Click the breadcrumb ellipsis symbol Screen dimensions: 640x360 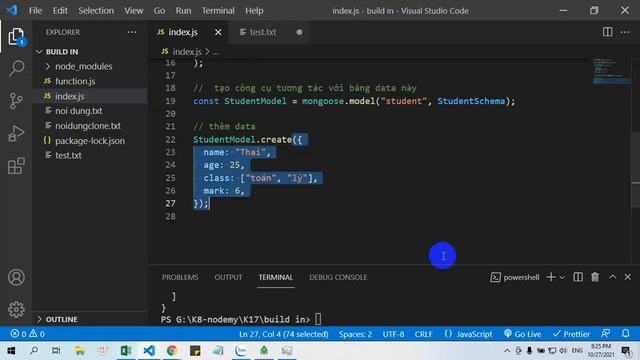point(216,52)
